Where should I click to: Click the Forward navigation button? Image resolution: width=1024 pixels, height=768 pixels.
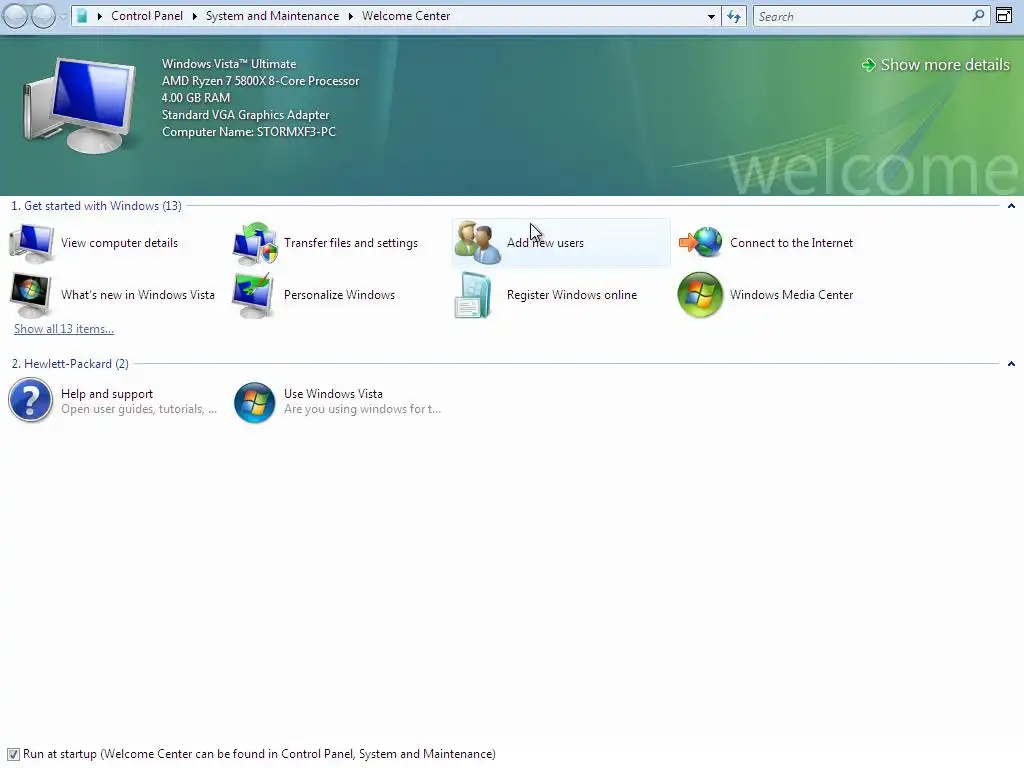43,16
